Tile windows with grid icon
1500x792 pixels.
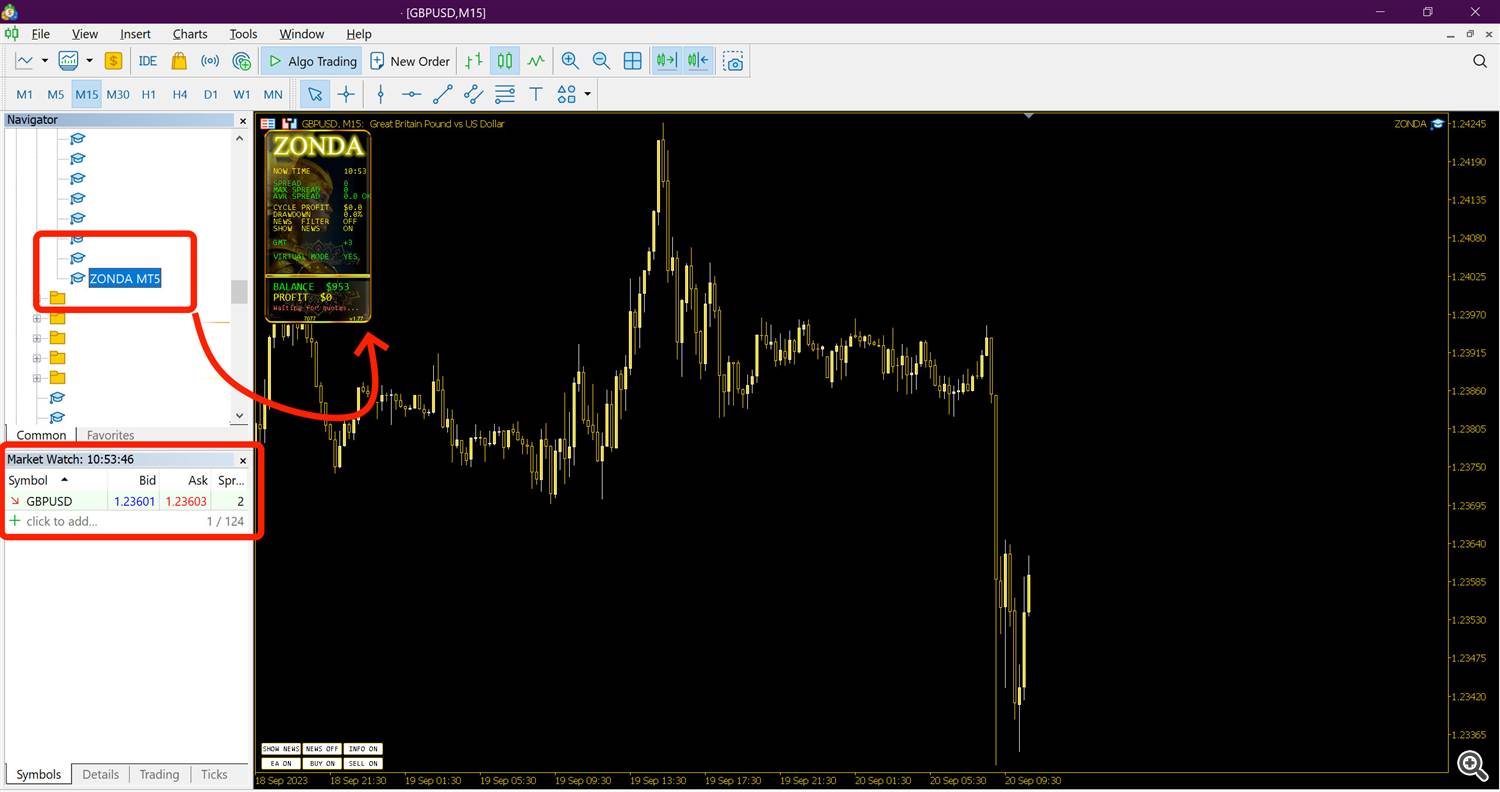tap(633, 61)
